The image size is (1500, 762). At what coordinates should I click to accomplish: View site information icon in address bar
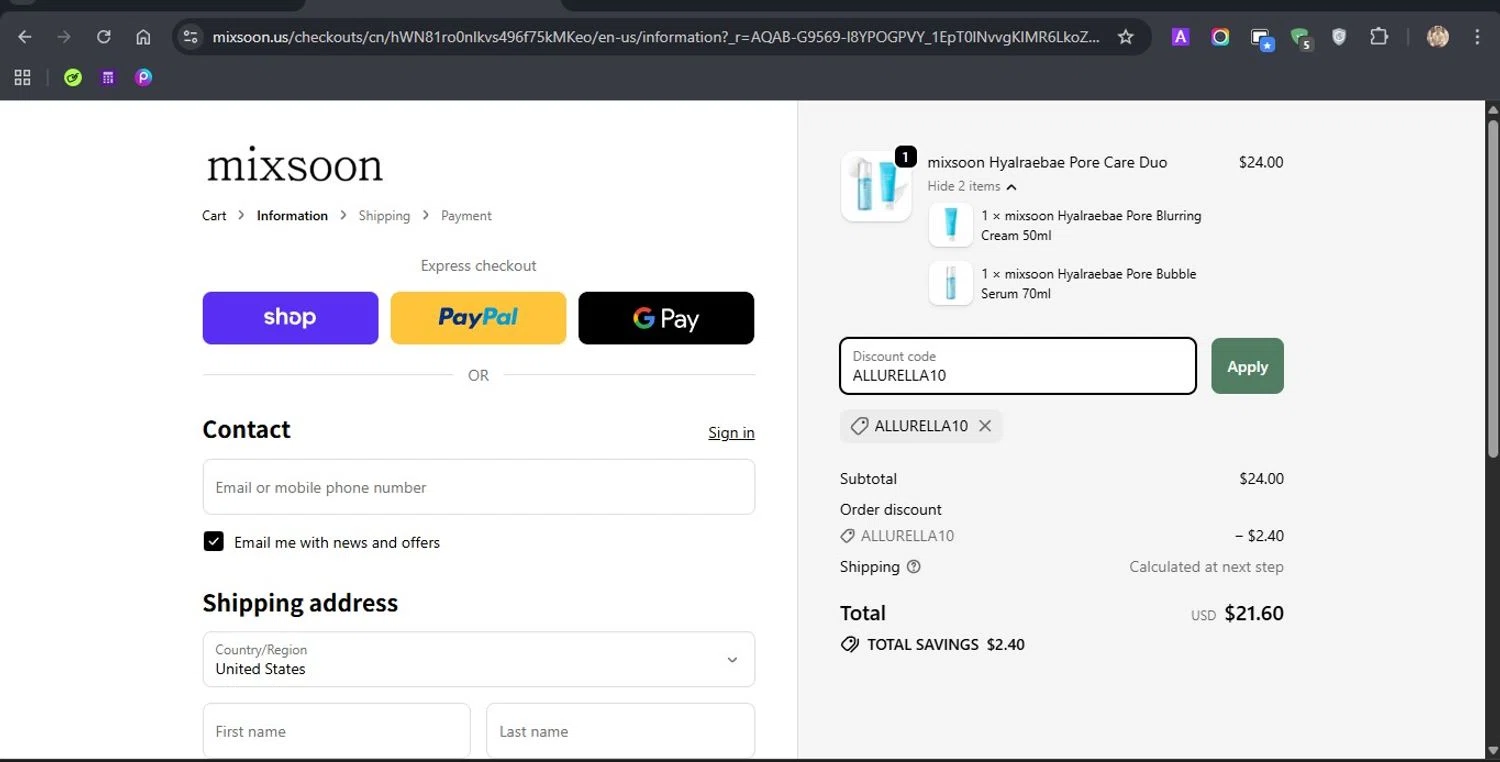[190, 37]
